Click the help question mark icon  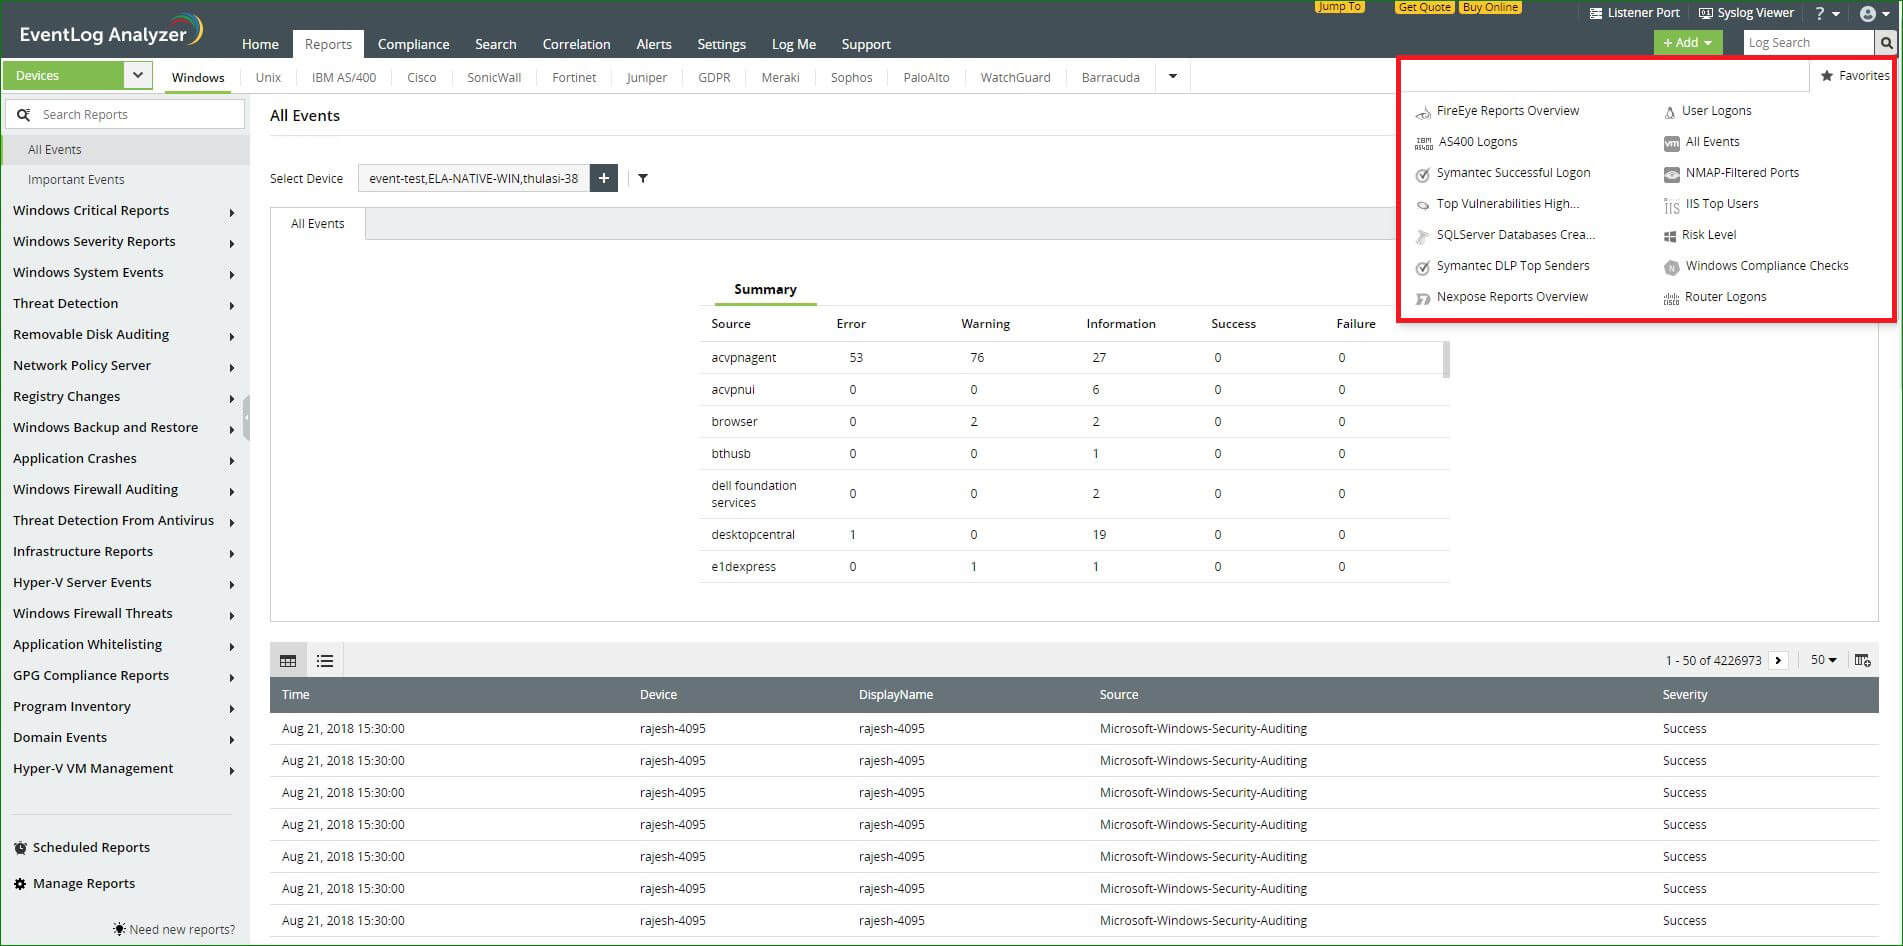[x=1820, y=14]
